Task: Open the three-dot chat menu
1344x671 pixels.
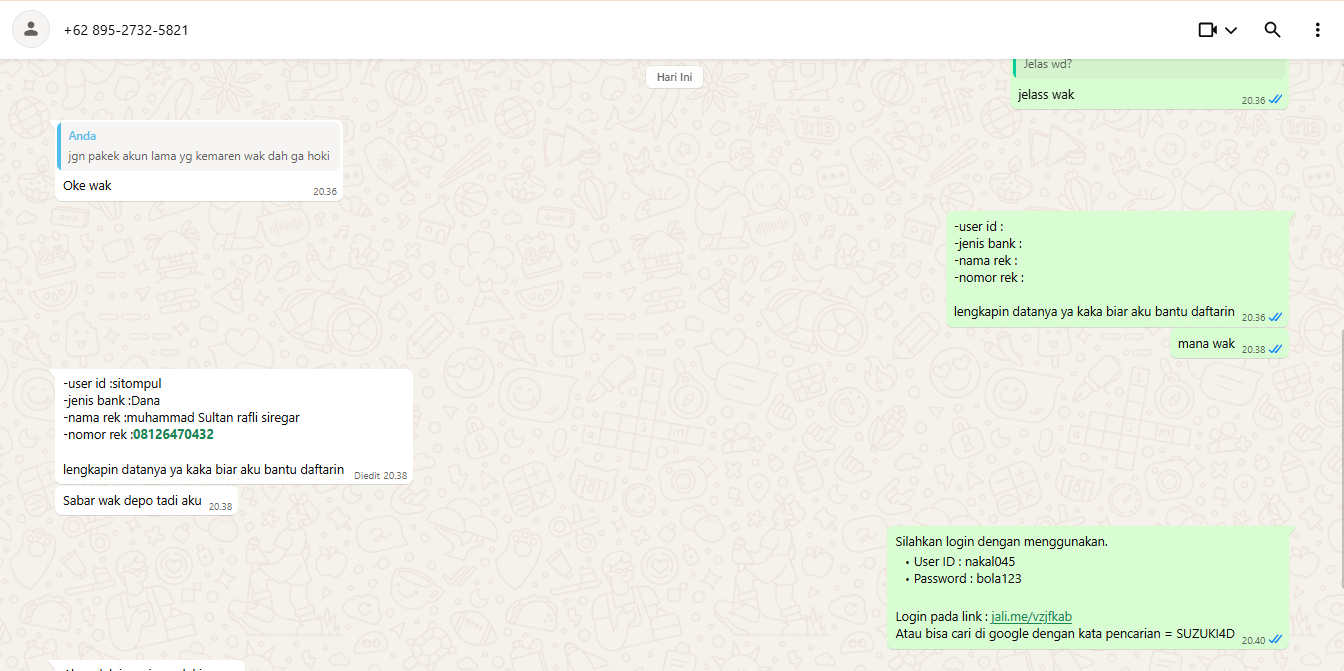Action: coord(1318,30)
